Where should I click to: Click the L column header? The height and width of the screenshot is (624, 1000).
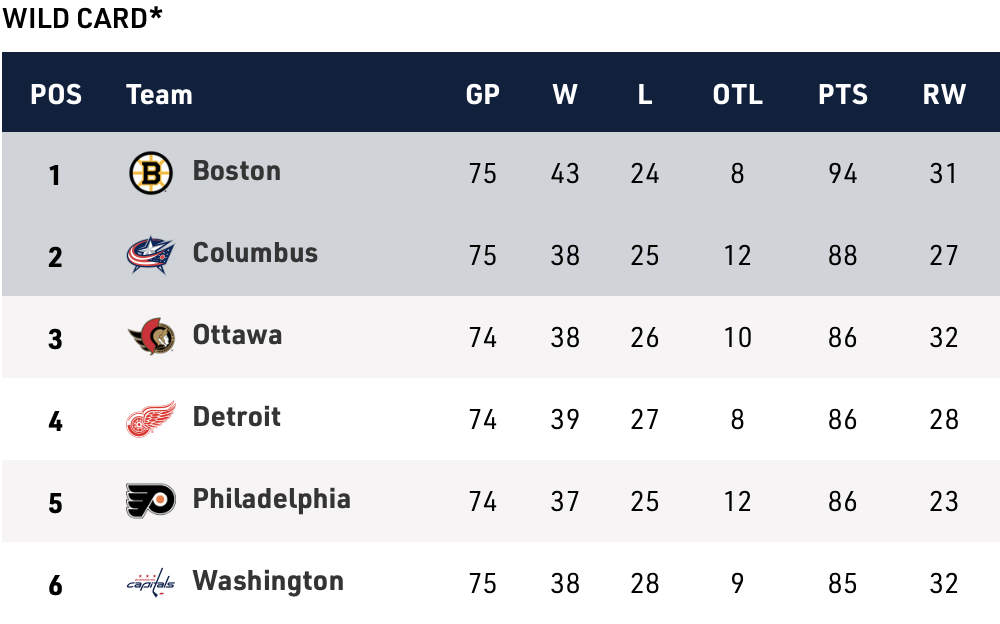[x=645, y=95]
